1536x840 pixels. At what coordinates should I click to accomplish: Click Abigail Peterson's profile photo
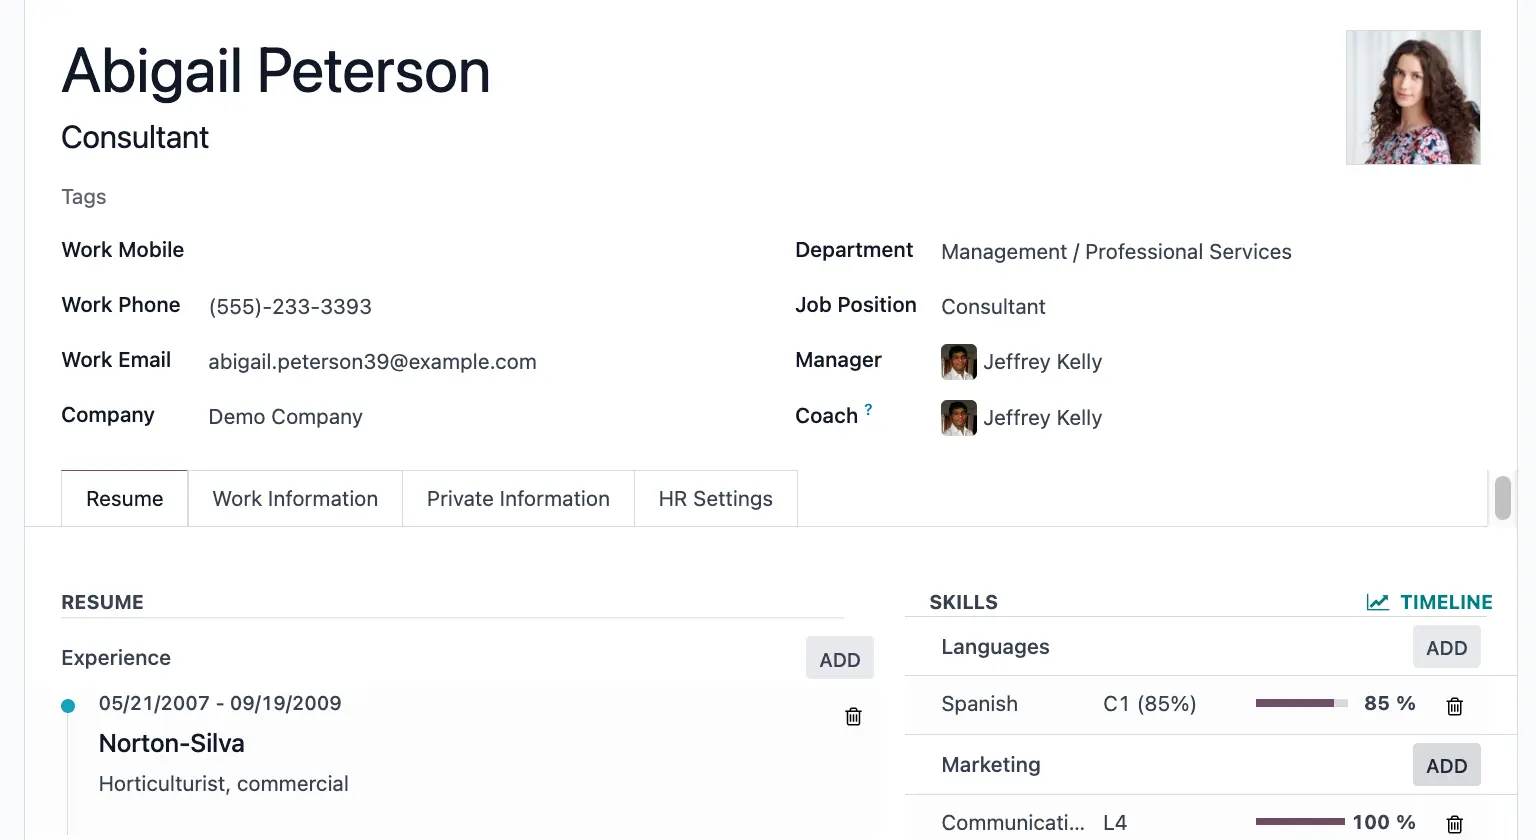point(1413,97)
